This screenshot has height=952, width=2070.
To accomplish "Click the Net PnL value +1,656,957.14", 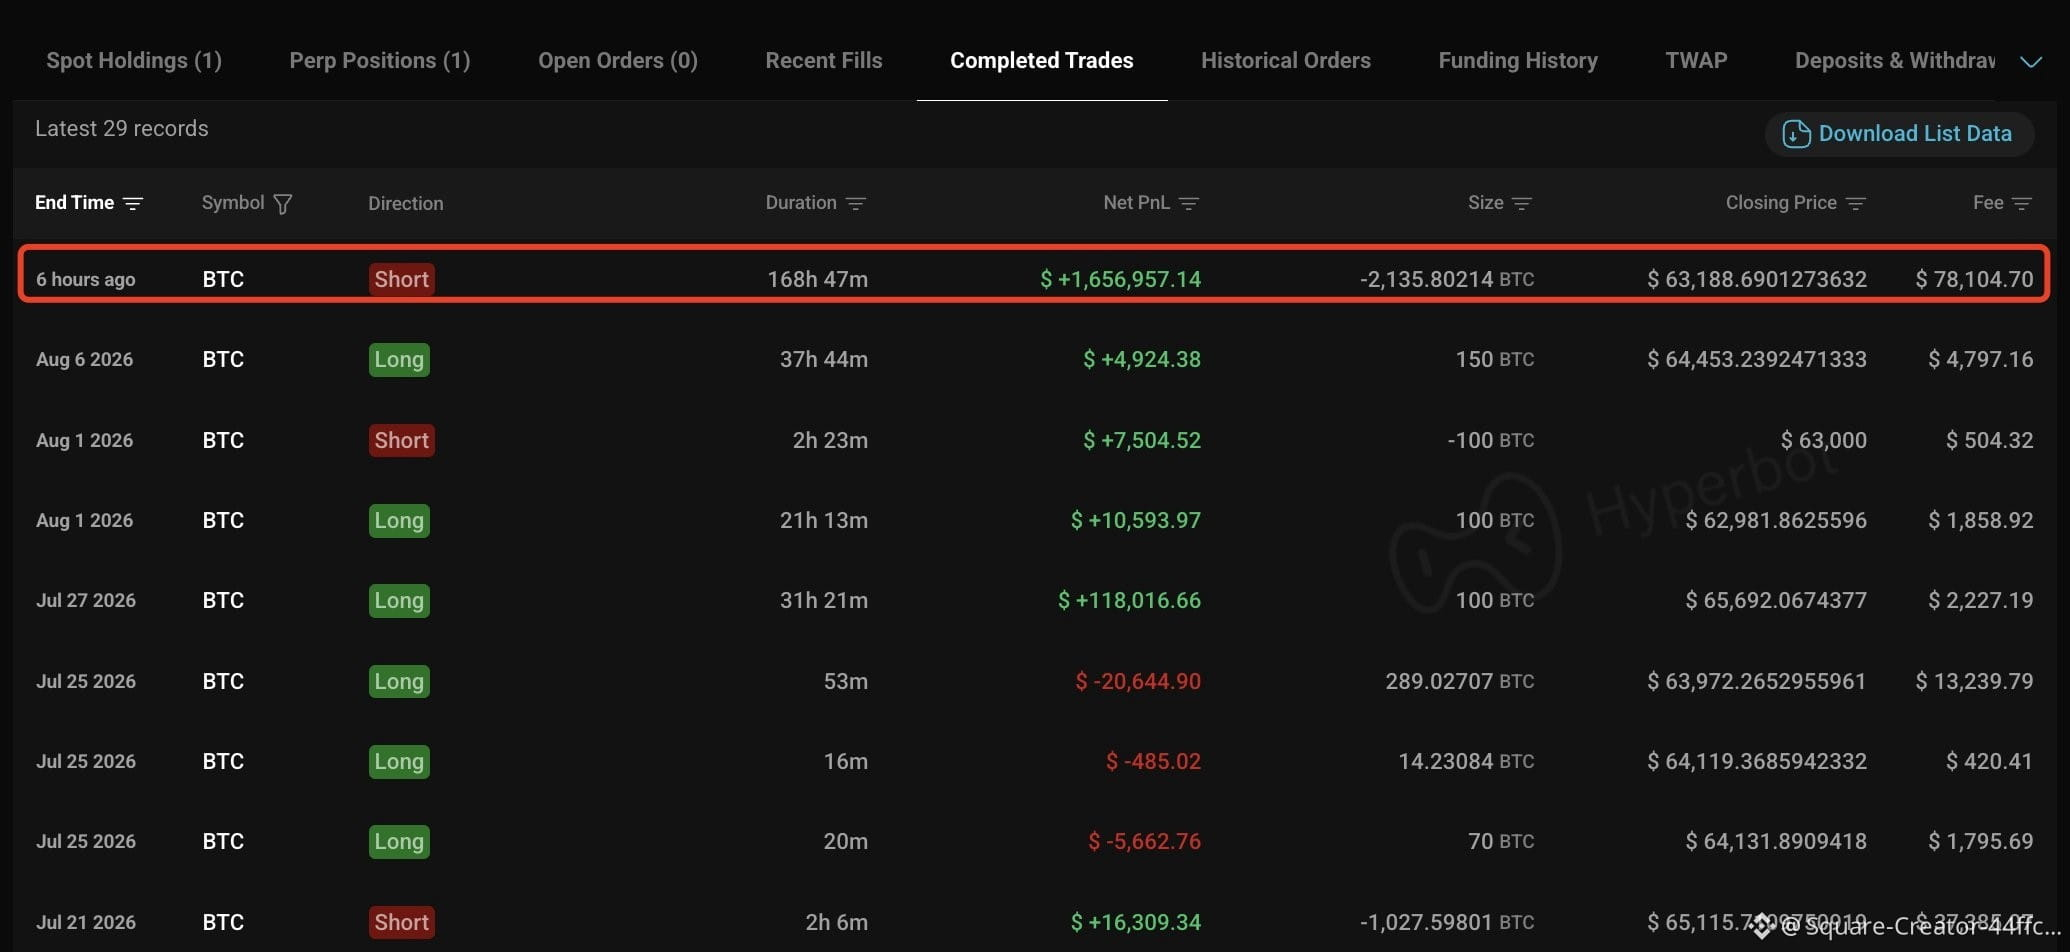I will pyautogui.click(x=1120, y=279).
